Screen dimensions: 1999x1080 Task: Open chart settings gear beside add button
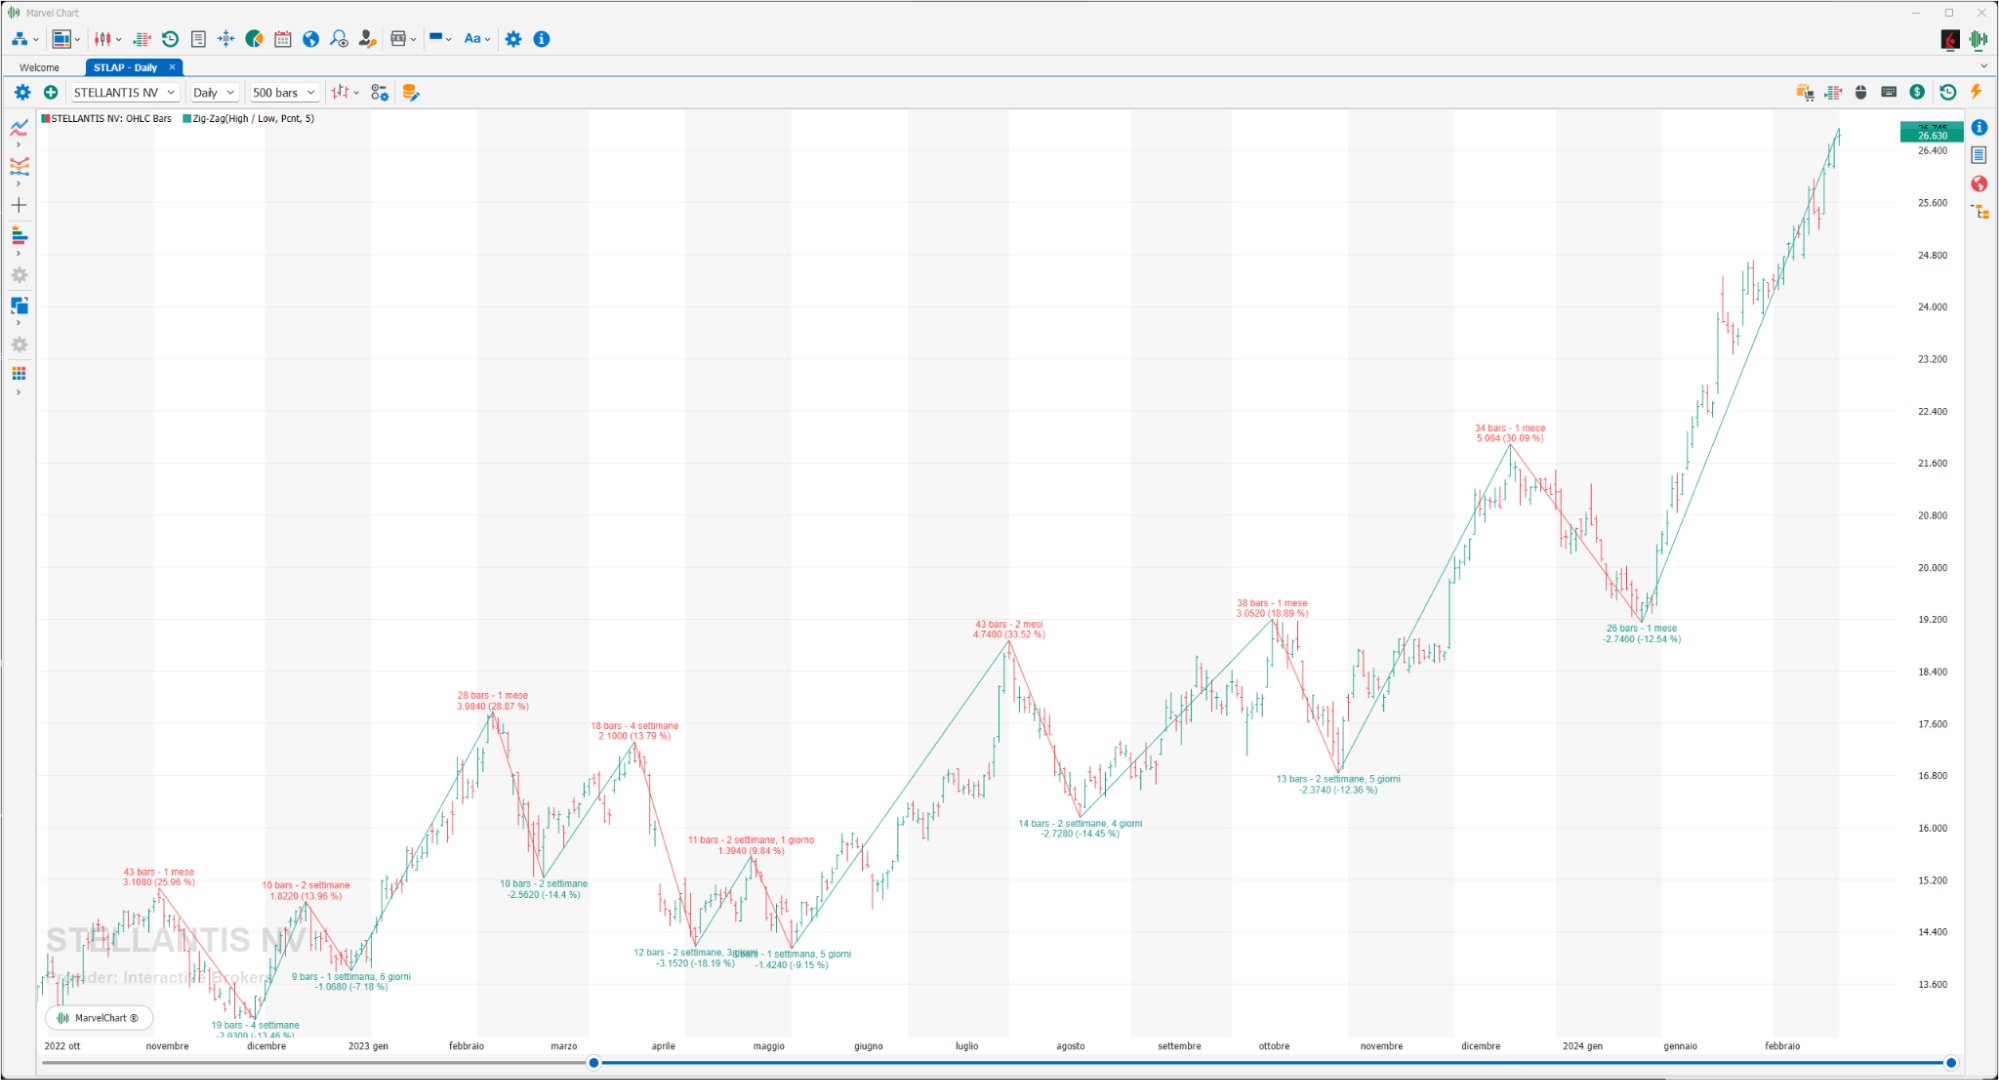(22, 92)
